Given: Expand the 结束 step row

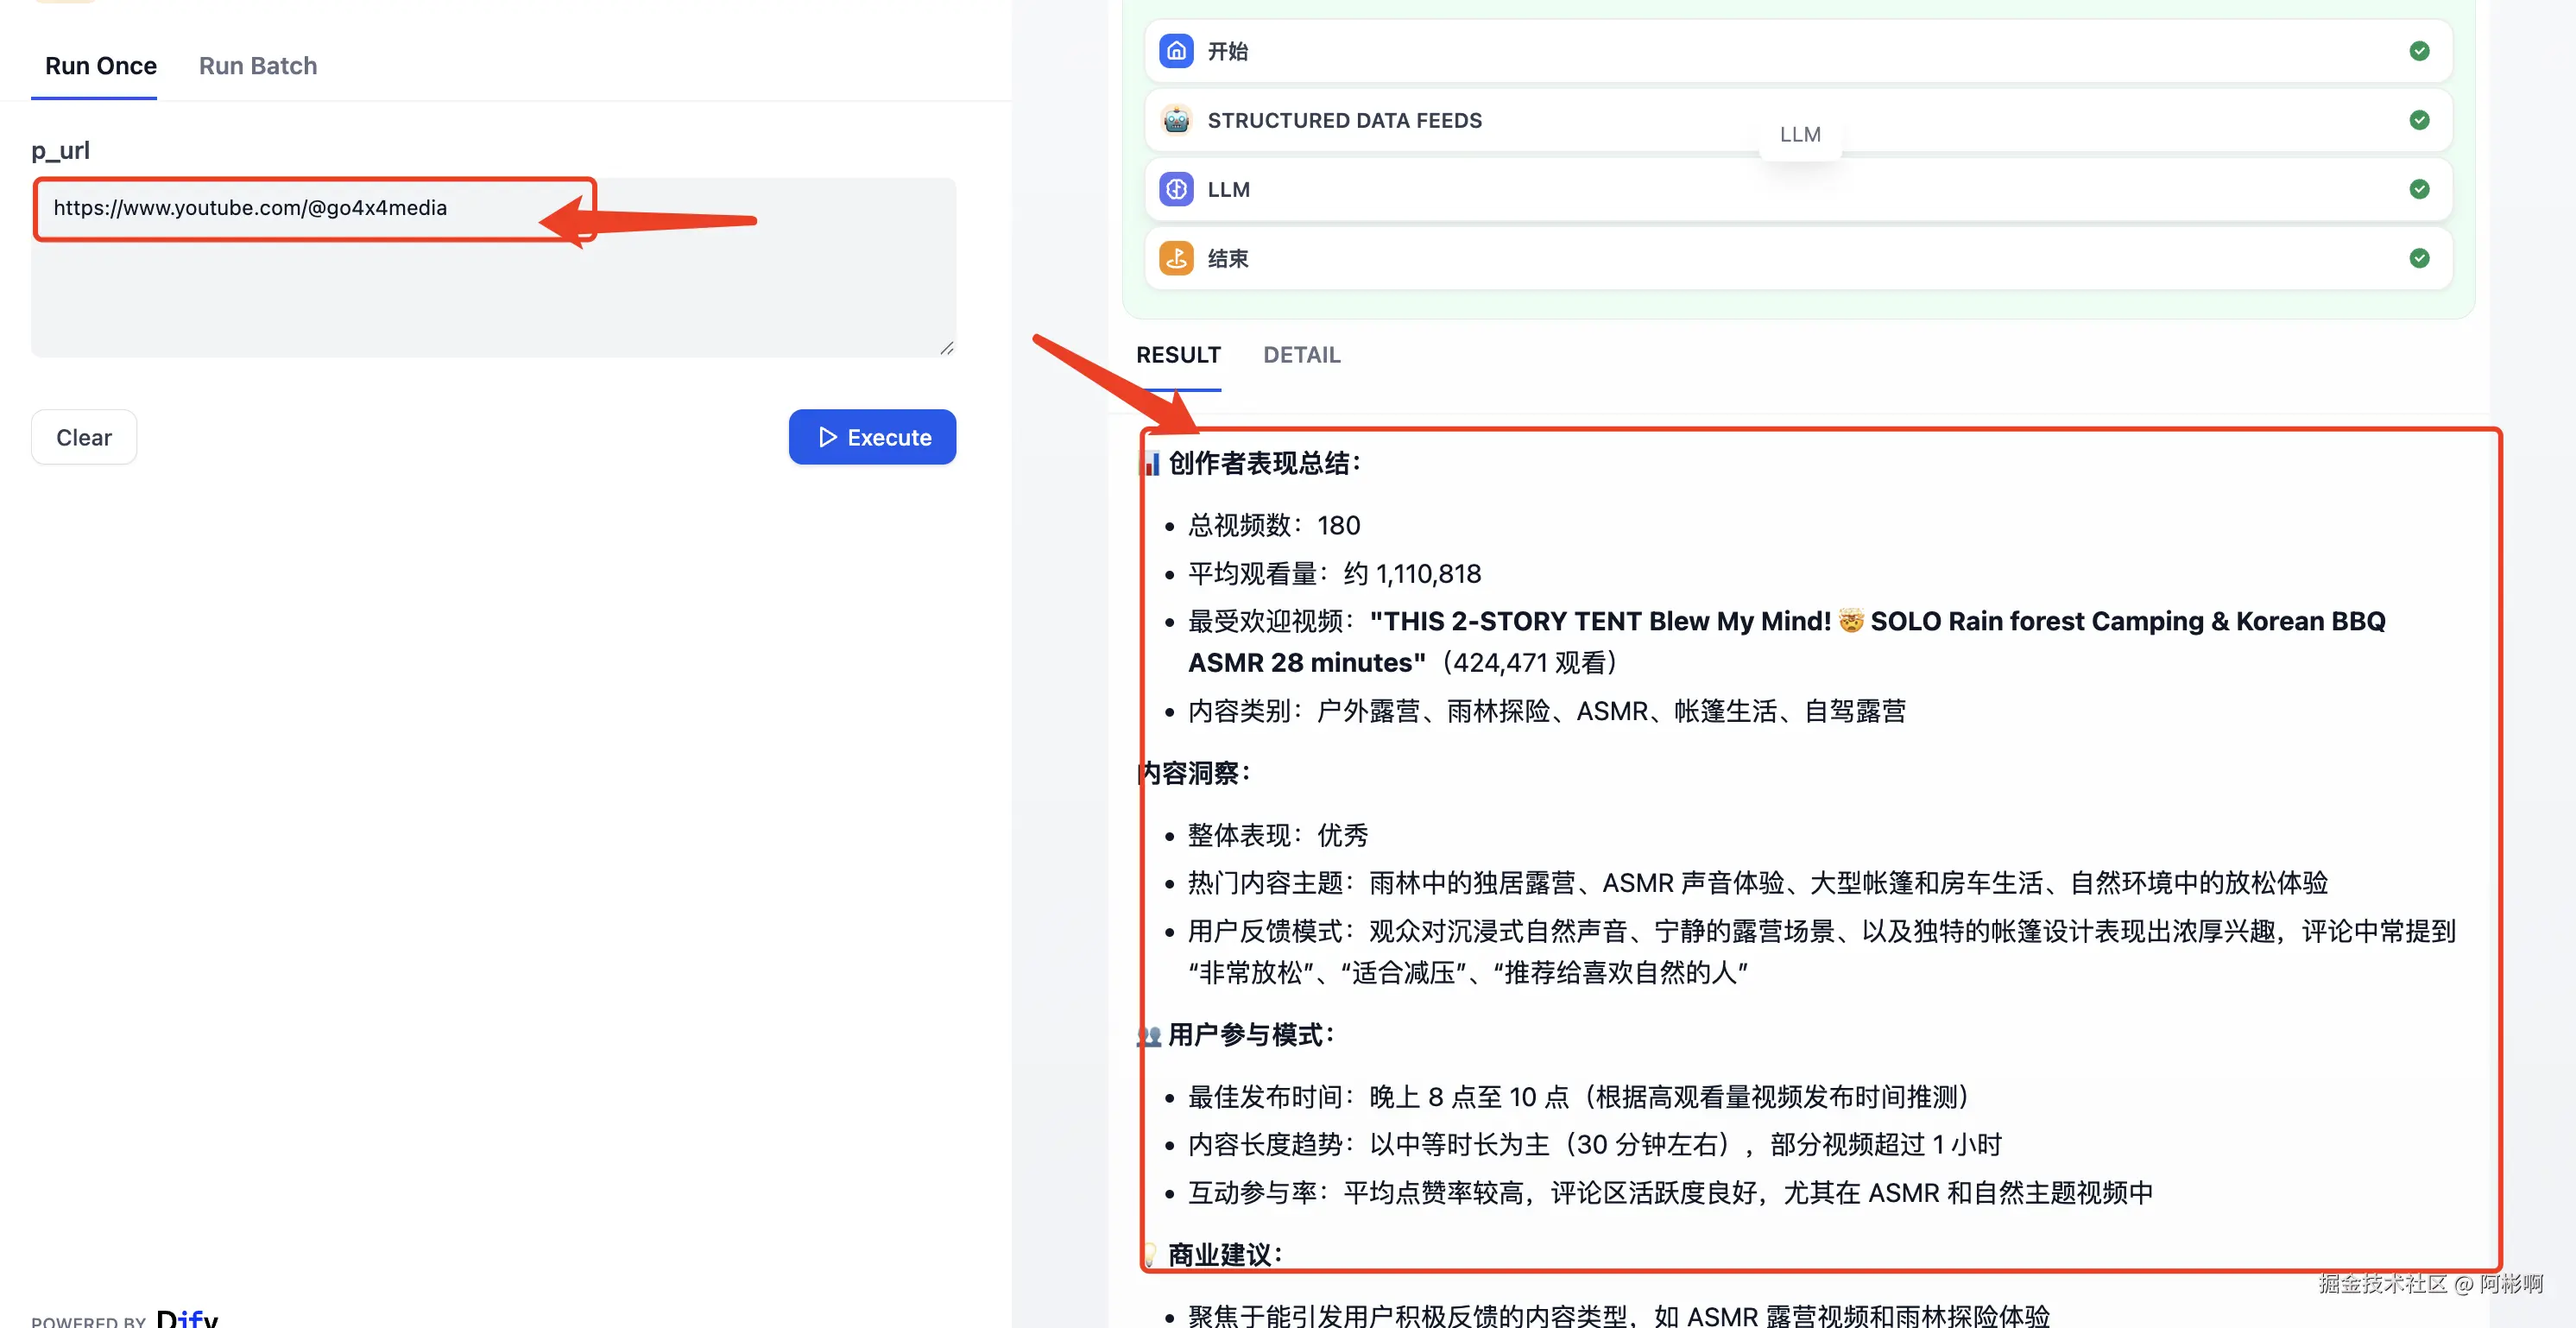Looking at the screenshot, I should (x=1700, y=258).
